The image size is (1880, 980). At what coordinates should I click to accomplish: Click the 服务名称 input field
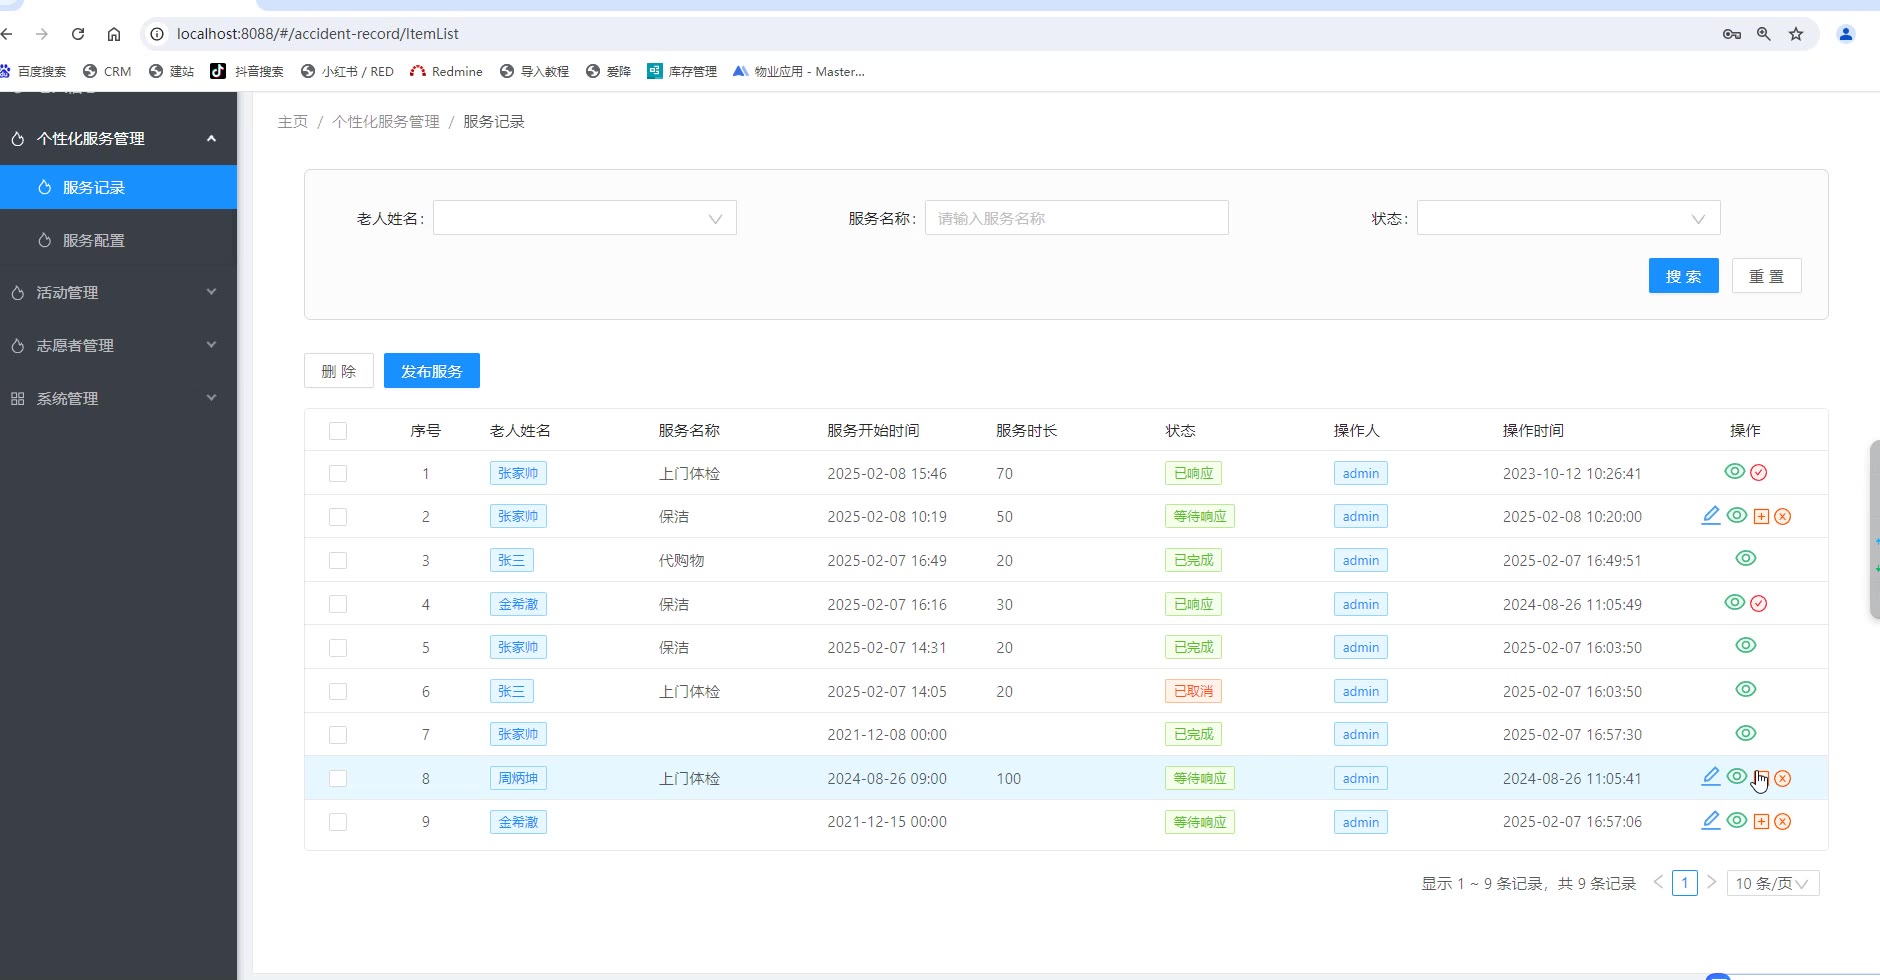(1076, 218)
